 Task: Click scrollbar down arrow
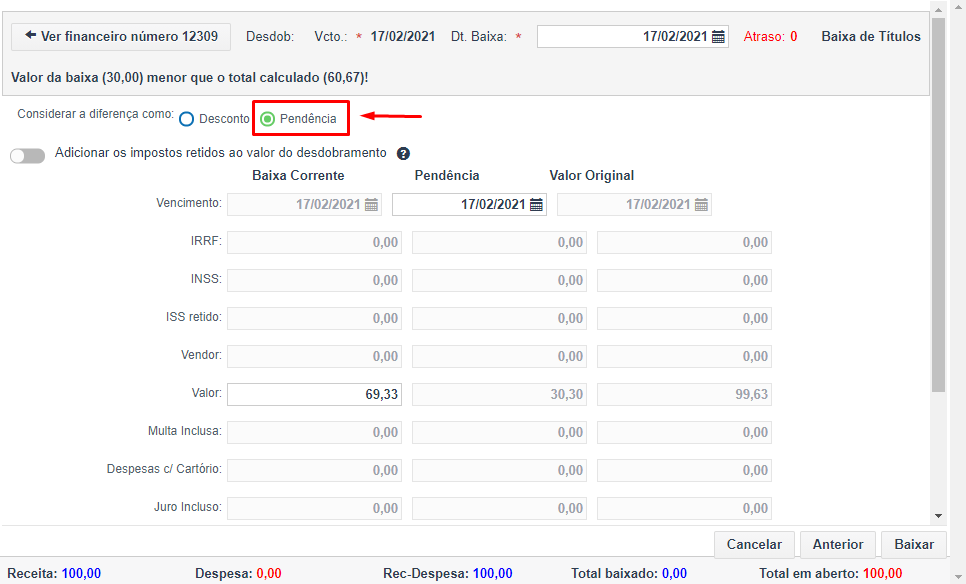click(938, 516)
